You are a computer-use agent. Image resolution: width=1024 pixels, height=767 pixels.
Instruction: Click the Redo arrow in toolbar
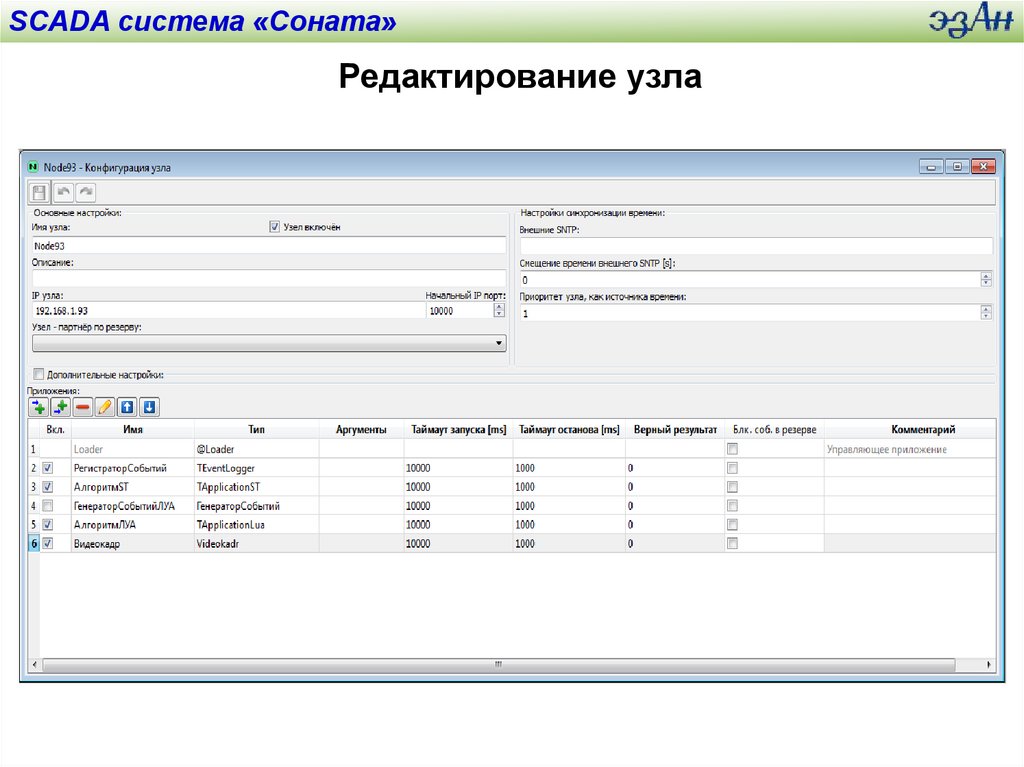point(86,191)
